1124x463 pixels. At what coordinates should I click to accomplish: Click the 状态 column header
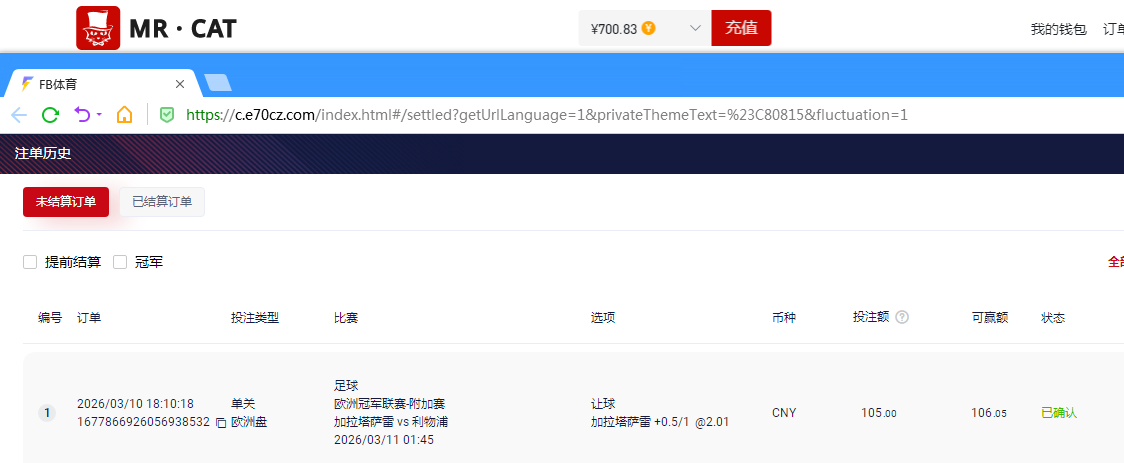(x=1053, y=318)
